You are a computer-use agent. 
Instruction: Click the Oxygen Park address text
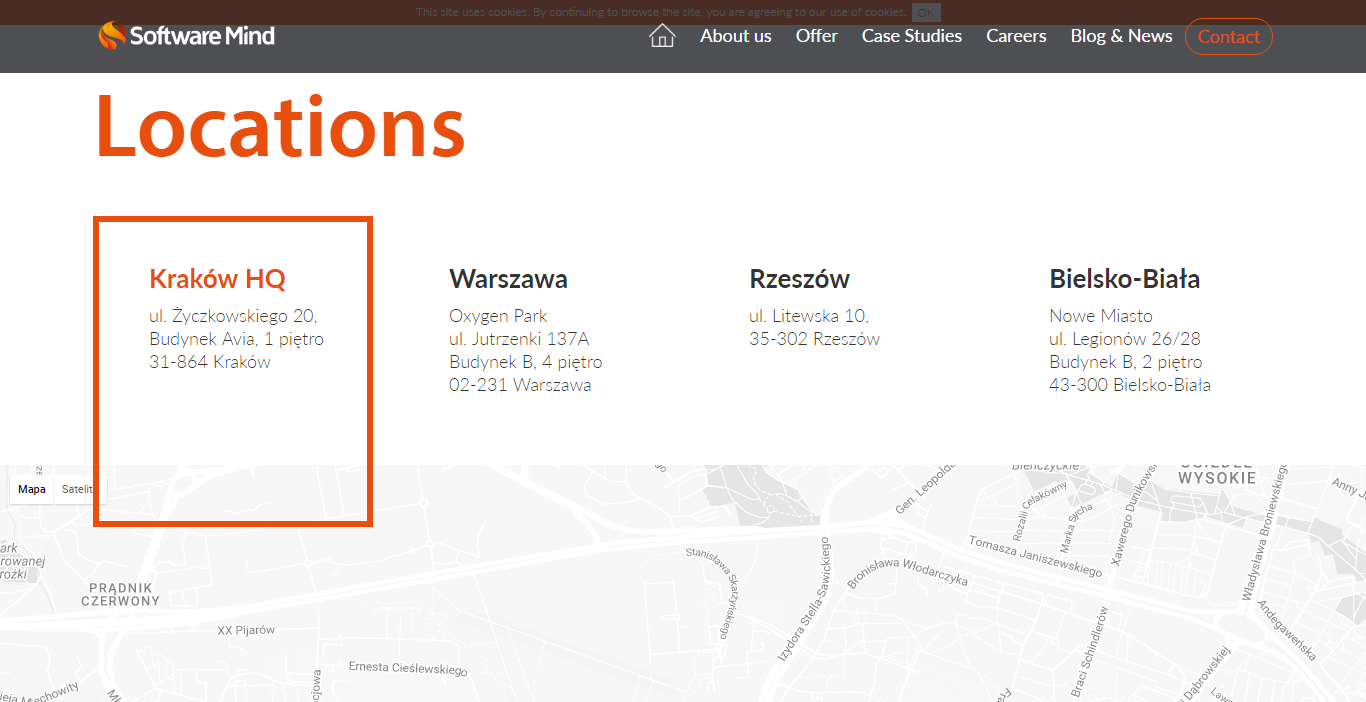(x=498, y=316)
